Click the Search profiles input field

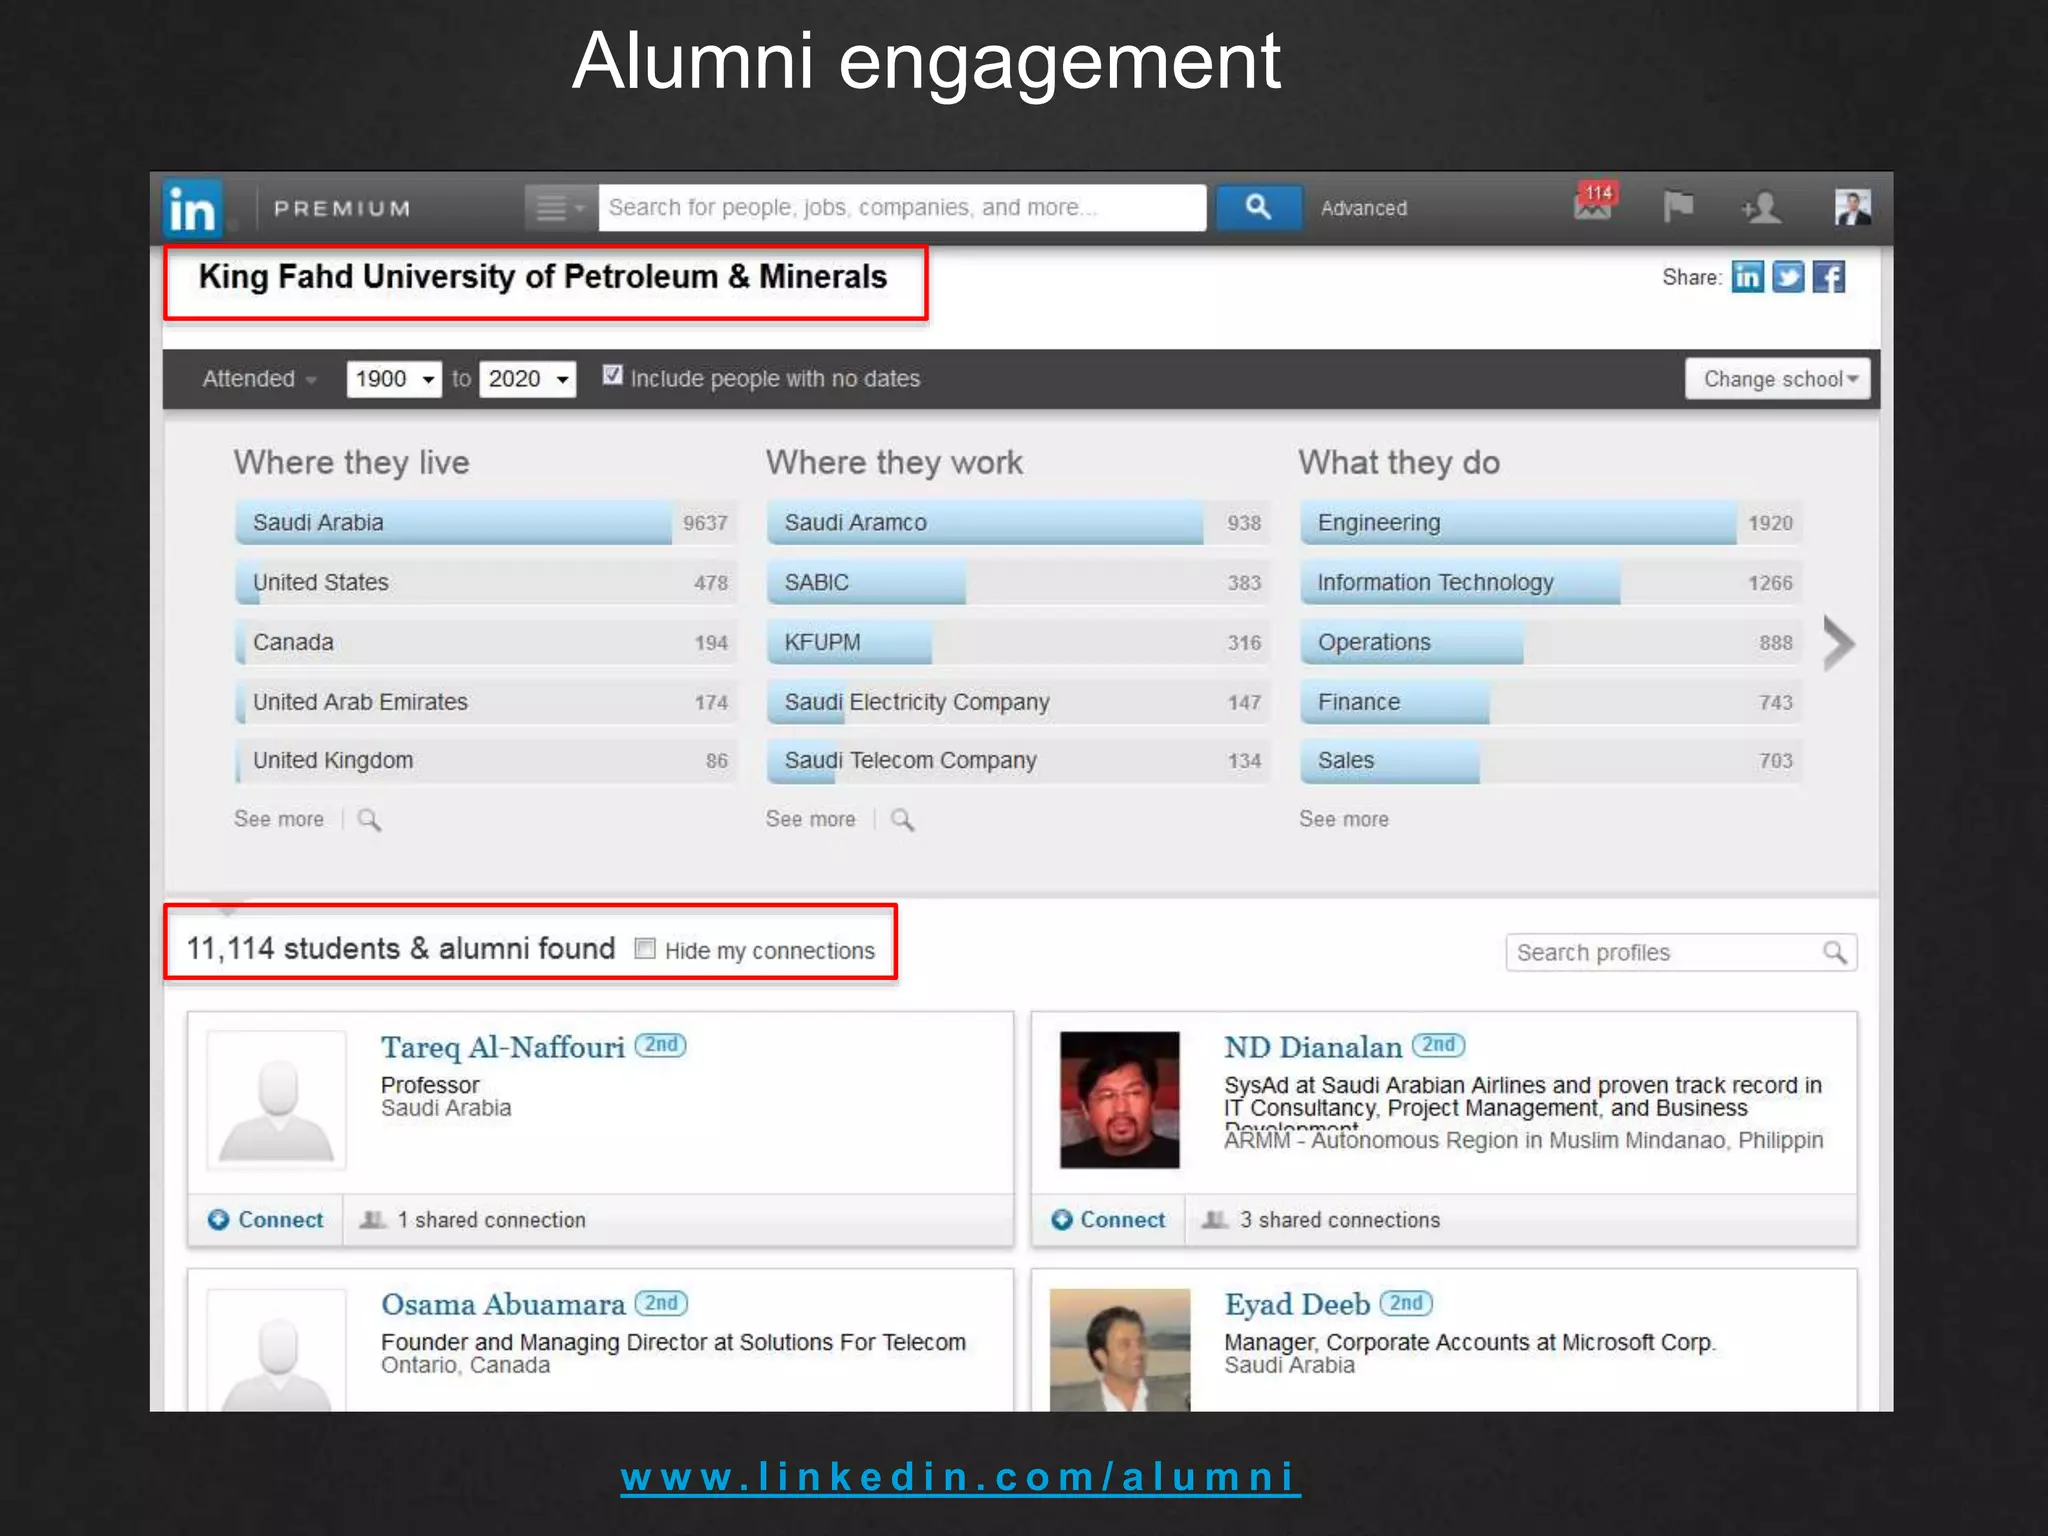click(1681, 952)
